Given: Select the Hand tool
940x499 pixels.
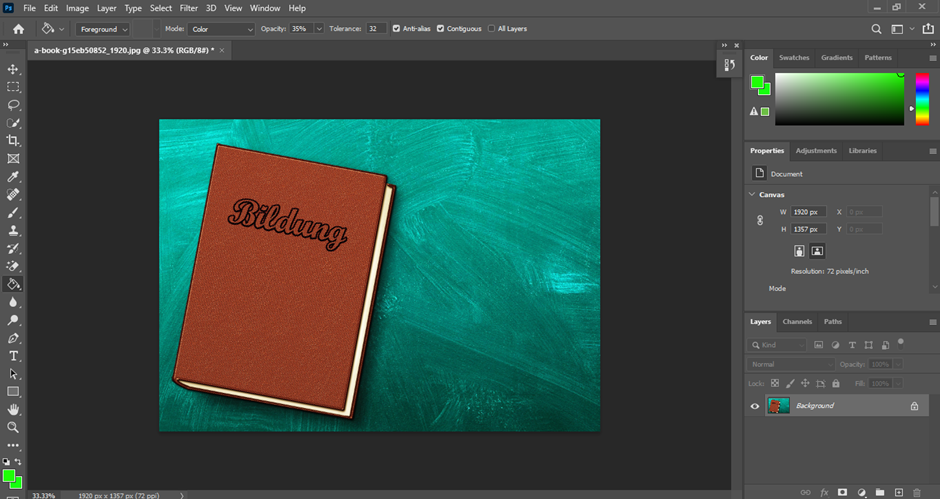Looking at the screenshot, I should [13, 410].
